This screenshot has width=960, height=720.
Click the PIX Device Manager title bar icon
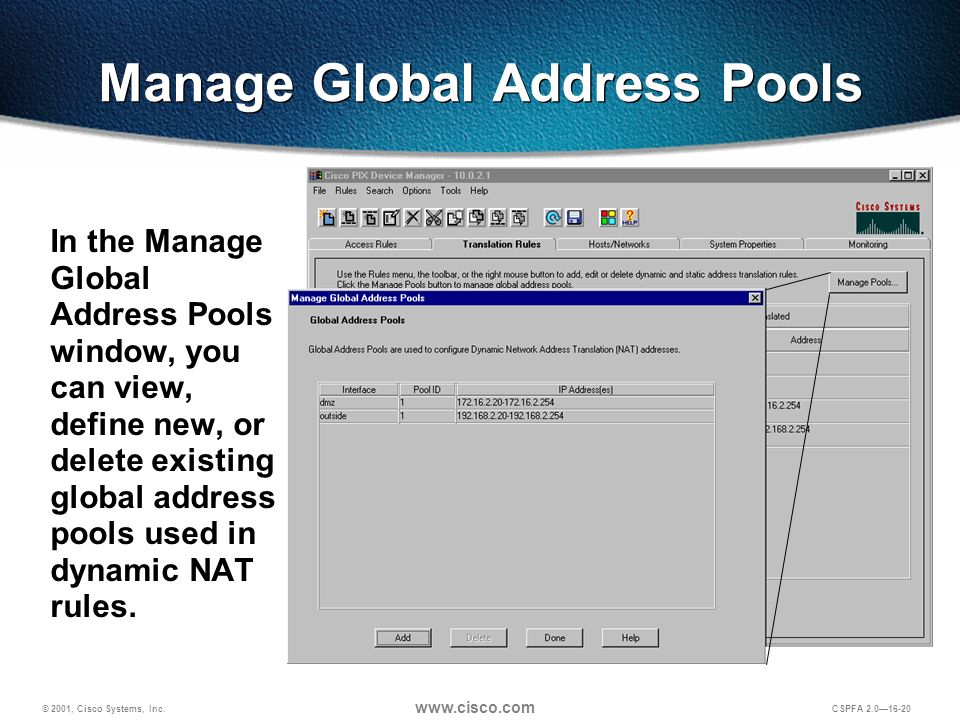pos(315,176)
